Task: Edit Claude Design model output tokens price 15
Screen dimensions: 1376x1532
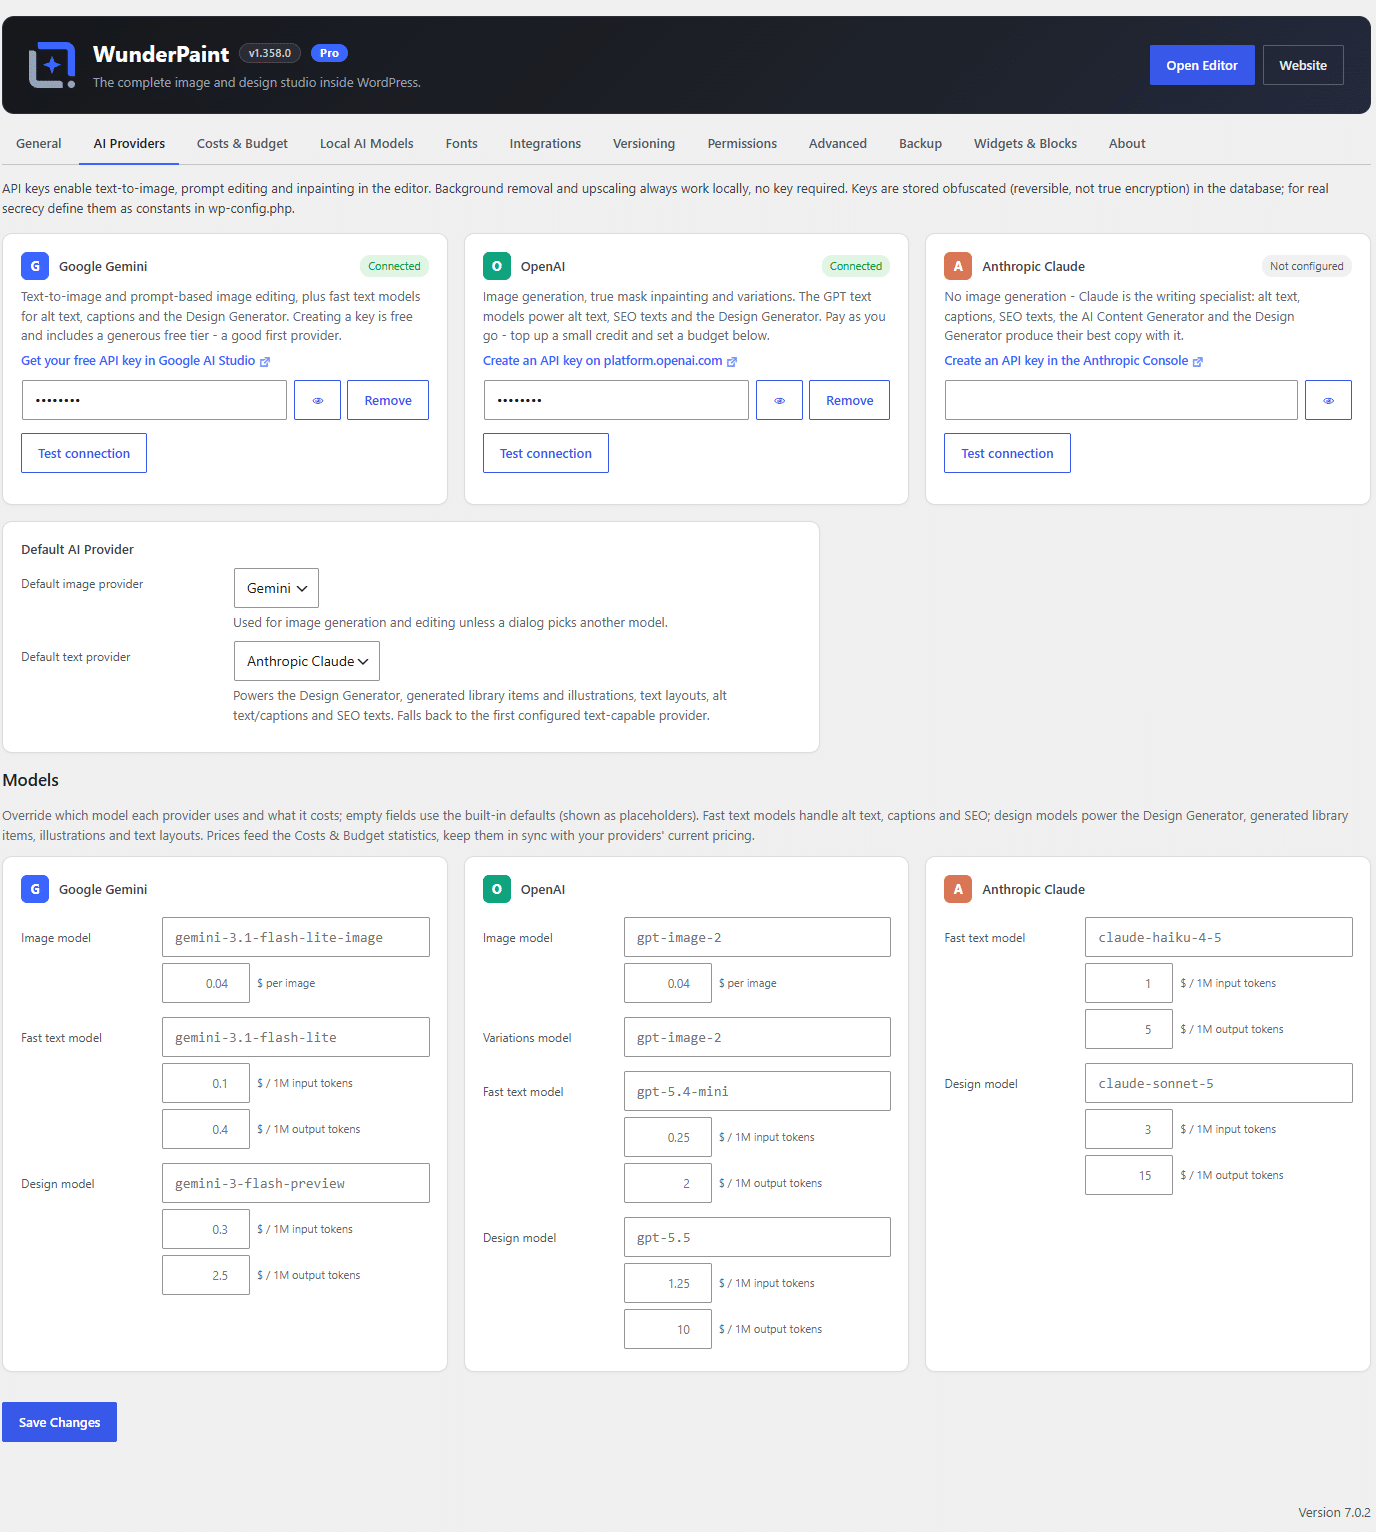Action: [x=1129, y=1175]
